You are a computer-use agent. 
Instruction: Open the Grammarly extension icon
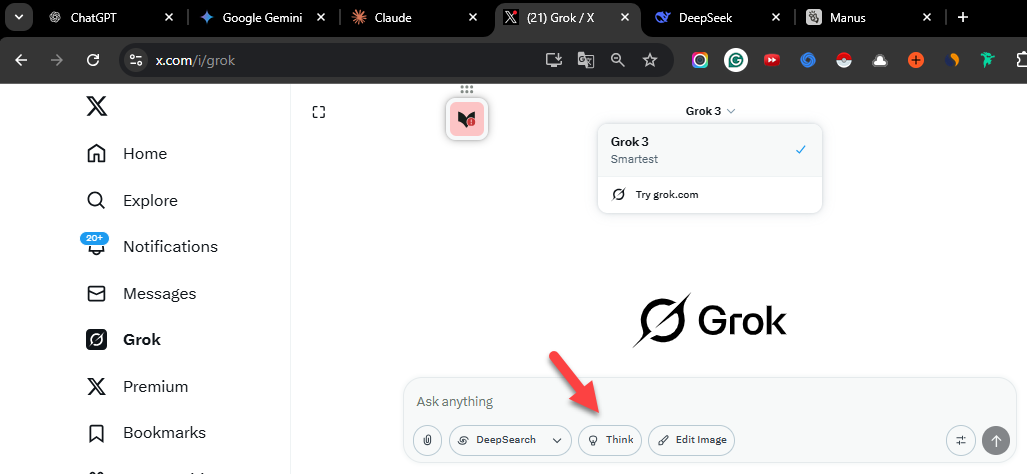coord(736,60)
